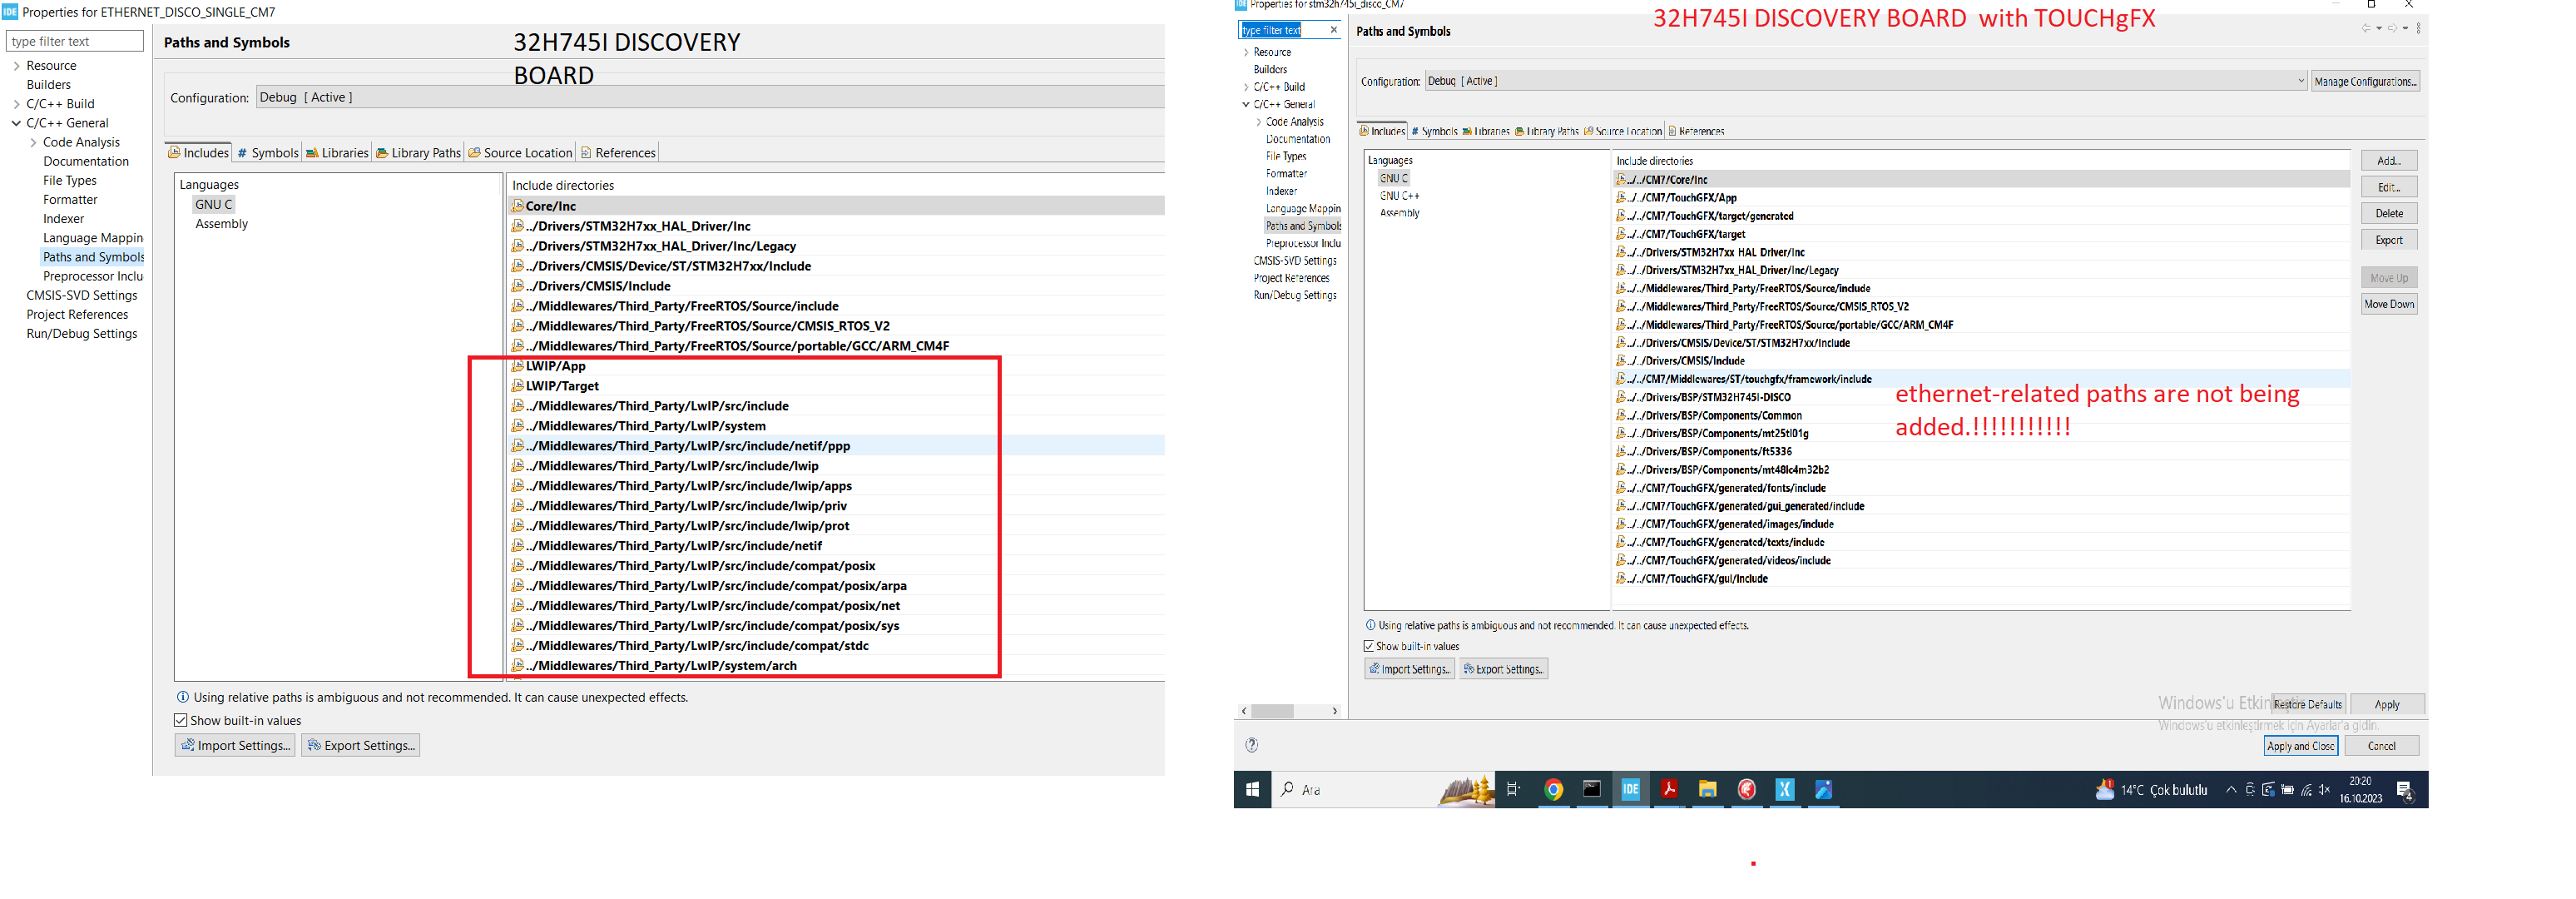
Task: Clear the filter text using the X icon
Action: pyautogui.click(x=1334, y=30)
